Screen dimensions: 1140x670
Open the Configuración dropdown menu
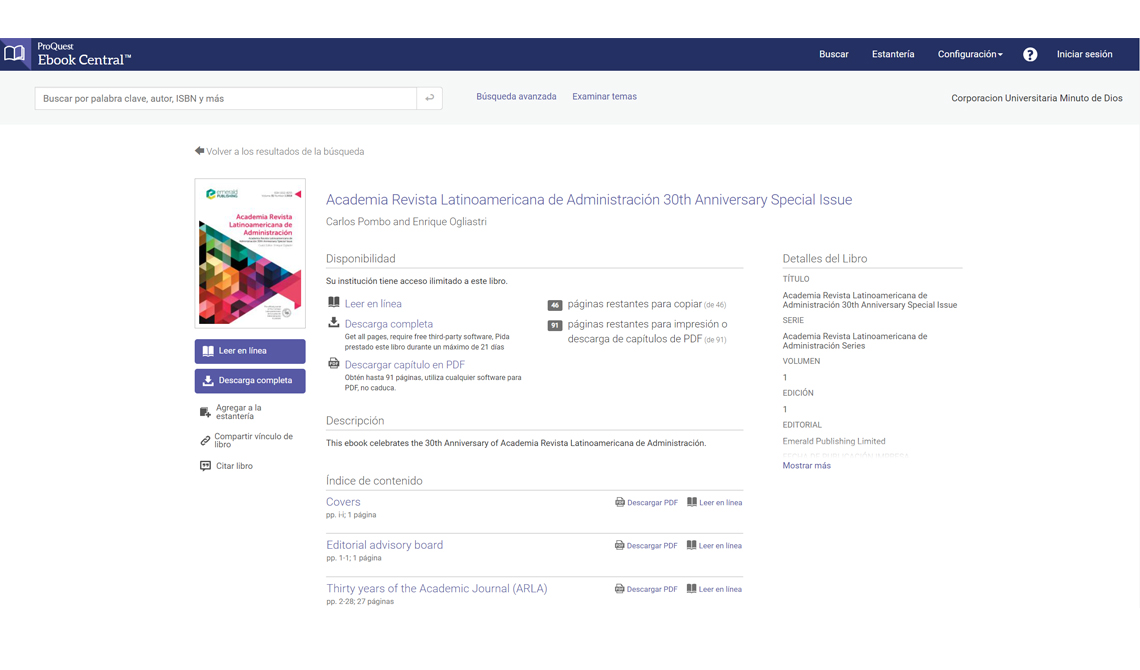pyautogui.click(x=970, y=55)
